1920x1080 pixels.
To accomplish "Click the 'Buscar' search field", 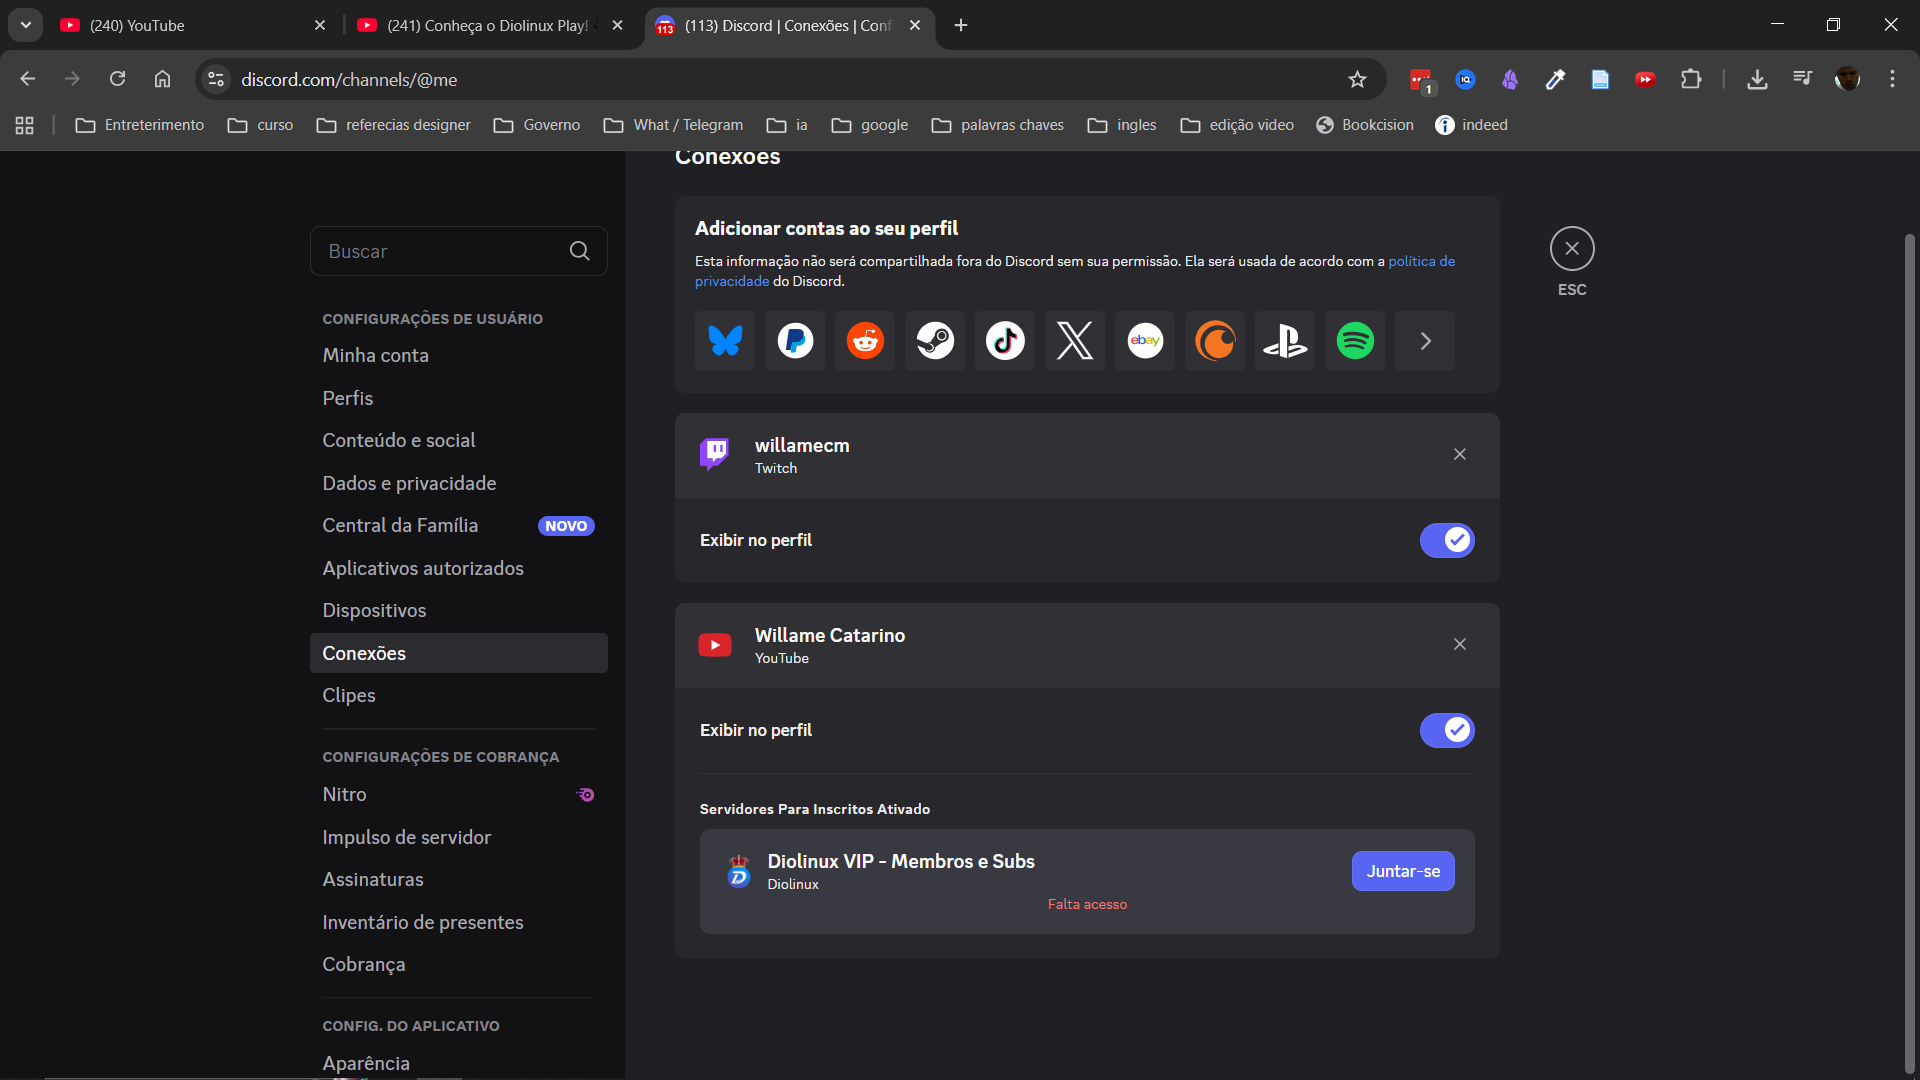I will click(440, 251).
